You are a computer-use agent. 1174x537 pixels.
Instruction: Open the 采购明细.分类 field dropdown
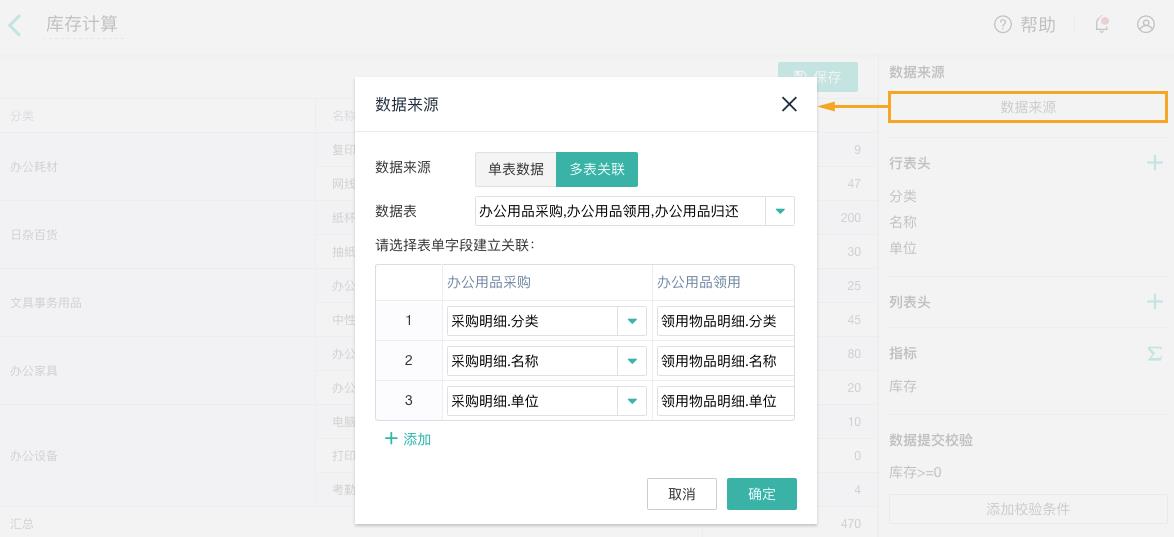(x=632, y=321)
